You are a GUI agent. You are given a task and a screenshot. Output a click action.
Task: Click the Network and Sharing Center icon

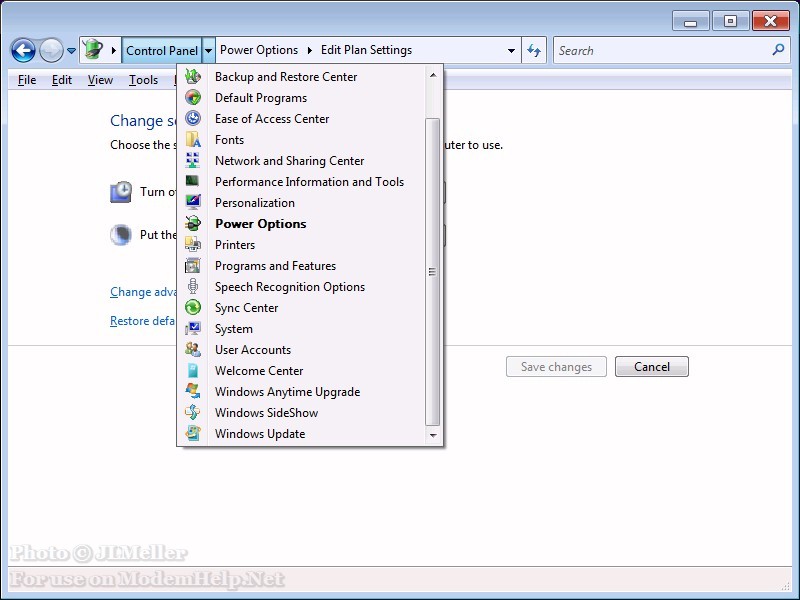coord(193,160)
